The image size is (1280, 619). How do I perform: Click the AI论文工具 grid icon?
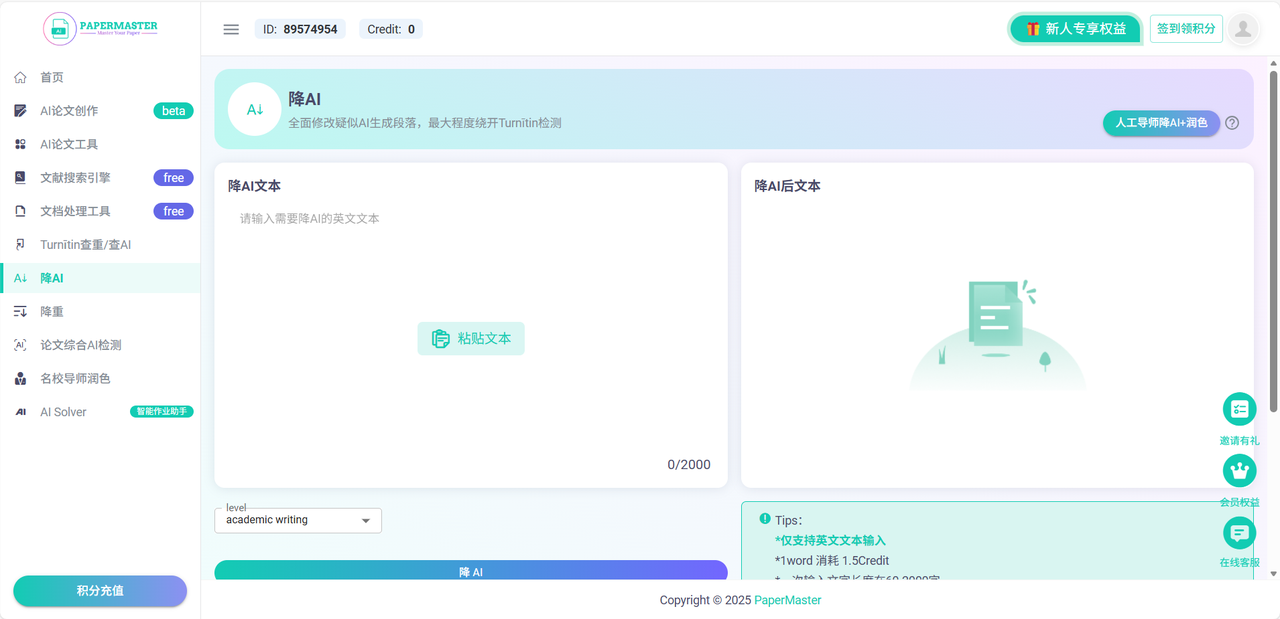tap(20, 144)
